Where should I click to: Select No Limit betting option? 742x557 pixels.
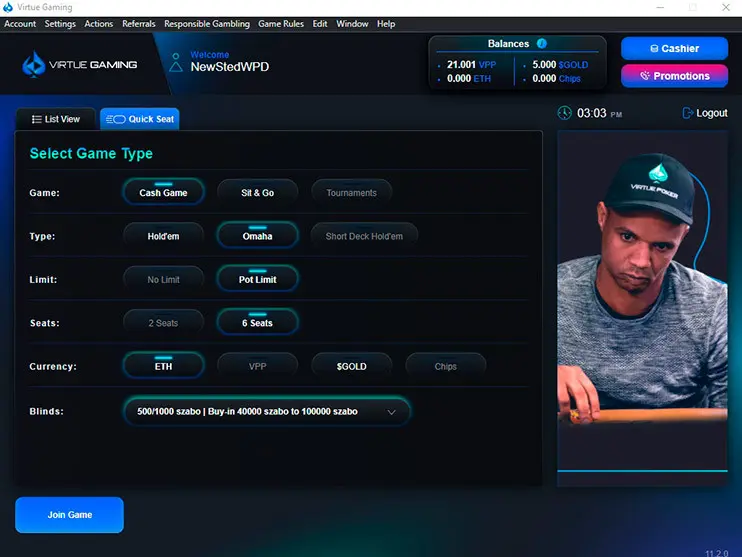pos(163,280)
